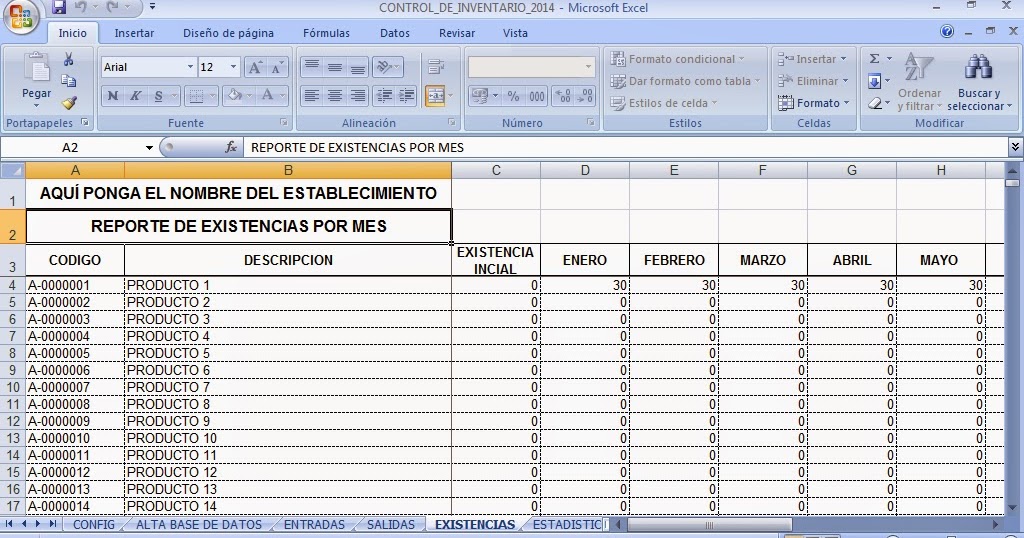This screenshot has width=1024, height=538.
Task: Open Estilos de celda gallery
Action: (x=664, y=103)
